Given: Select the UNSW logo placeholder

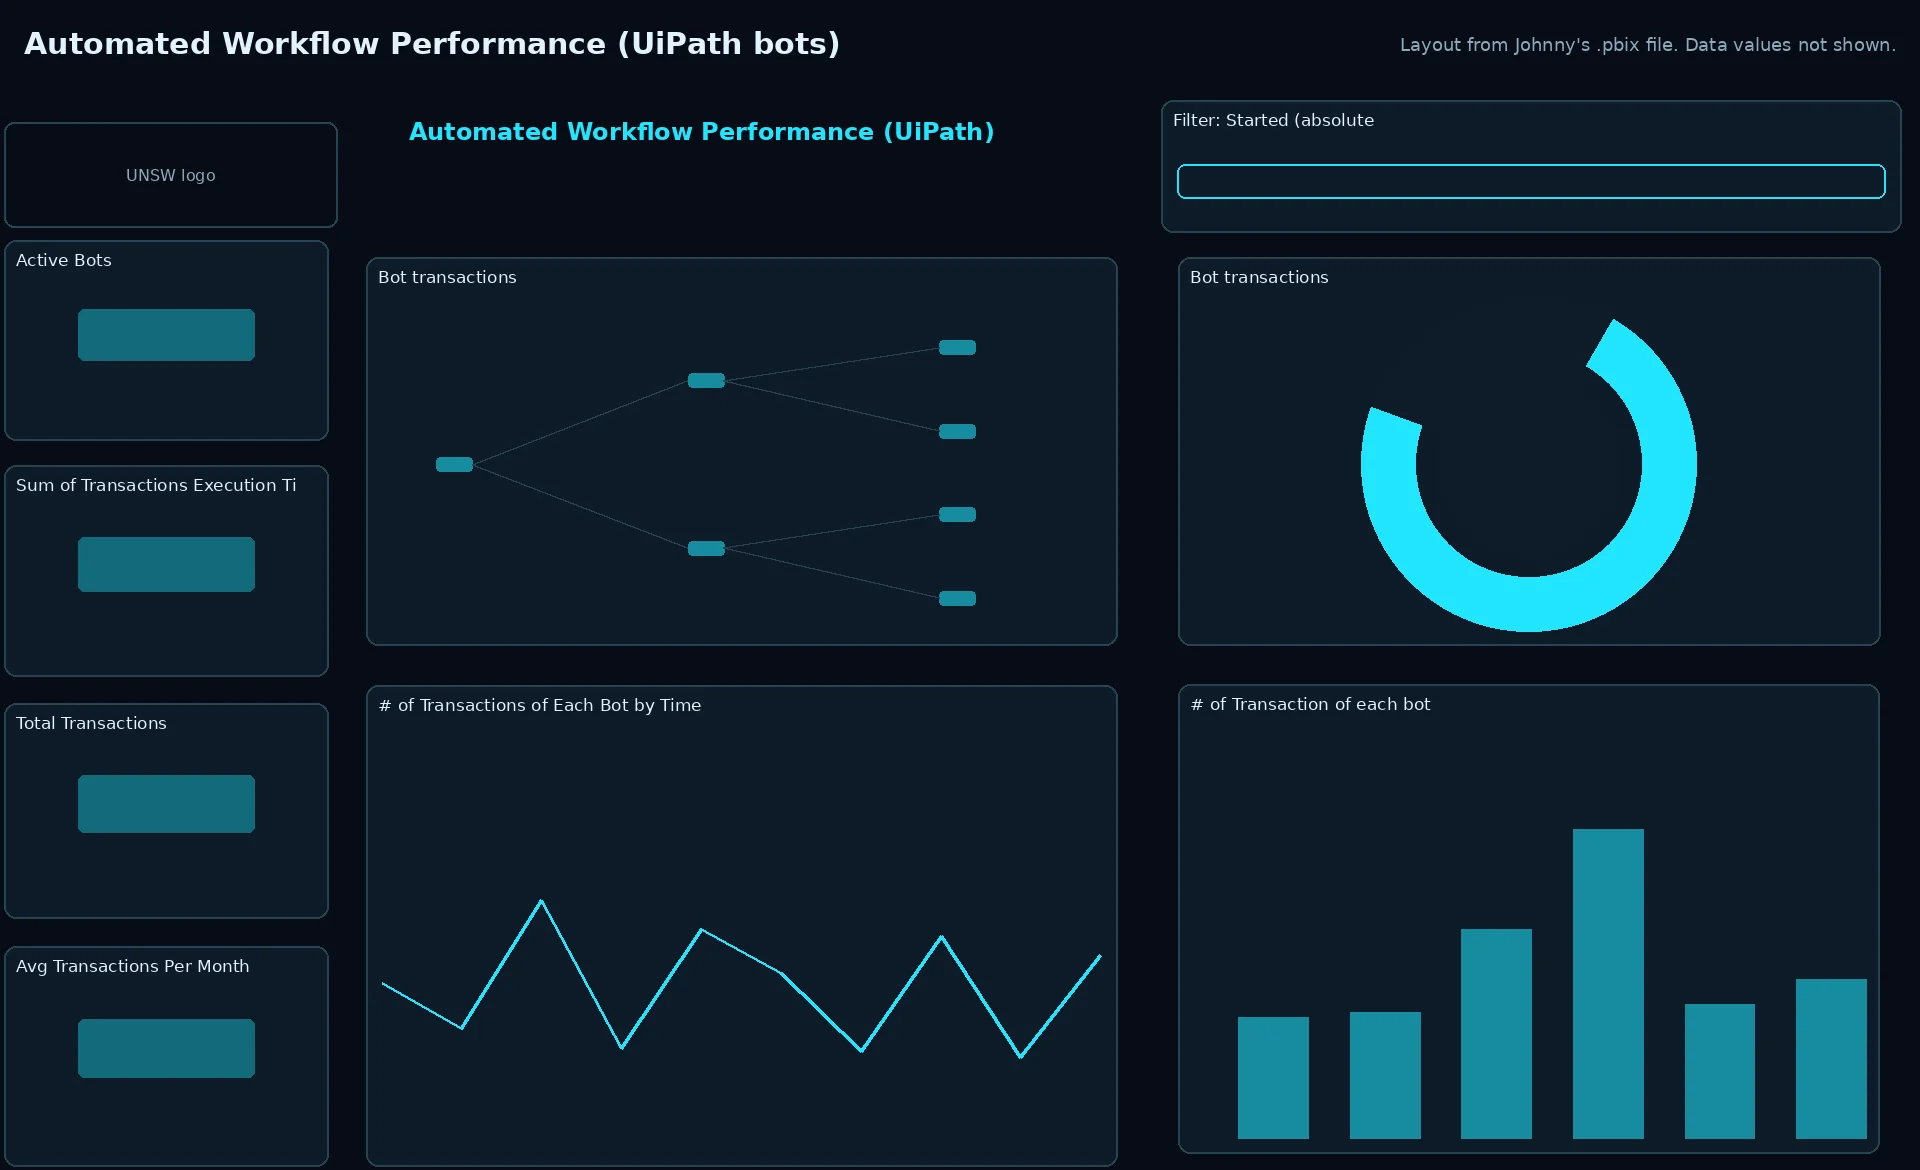Looking at the screenshot, I should (x=171, y=175).
